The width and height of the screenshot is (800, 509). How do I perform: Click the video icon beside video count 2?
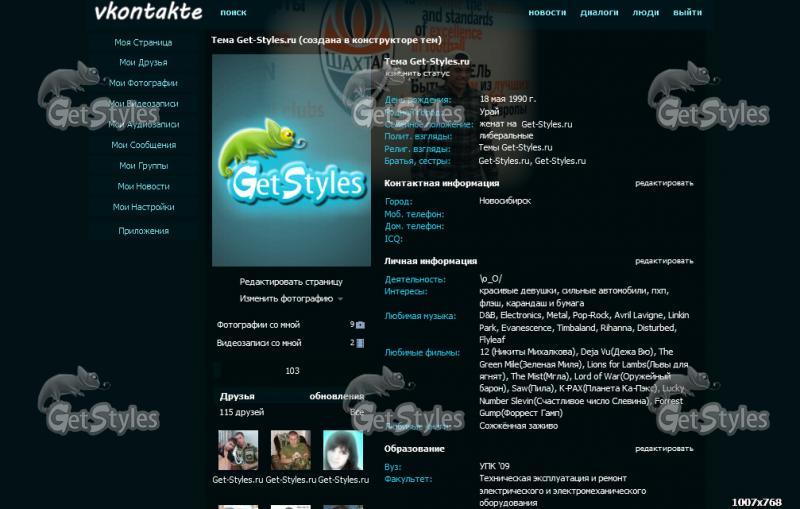click(x=360, y=343)
